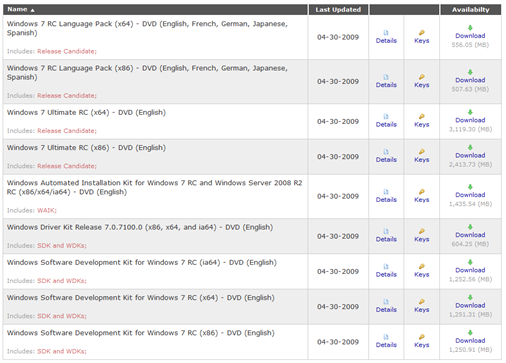Click the Download link for Windows Automated Installation Kit
Viewport: 506px width, 363px height.
[470, 195]
